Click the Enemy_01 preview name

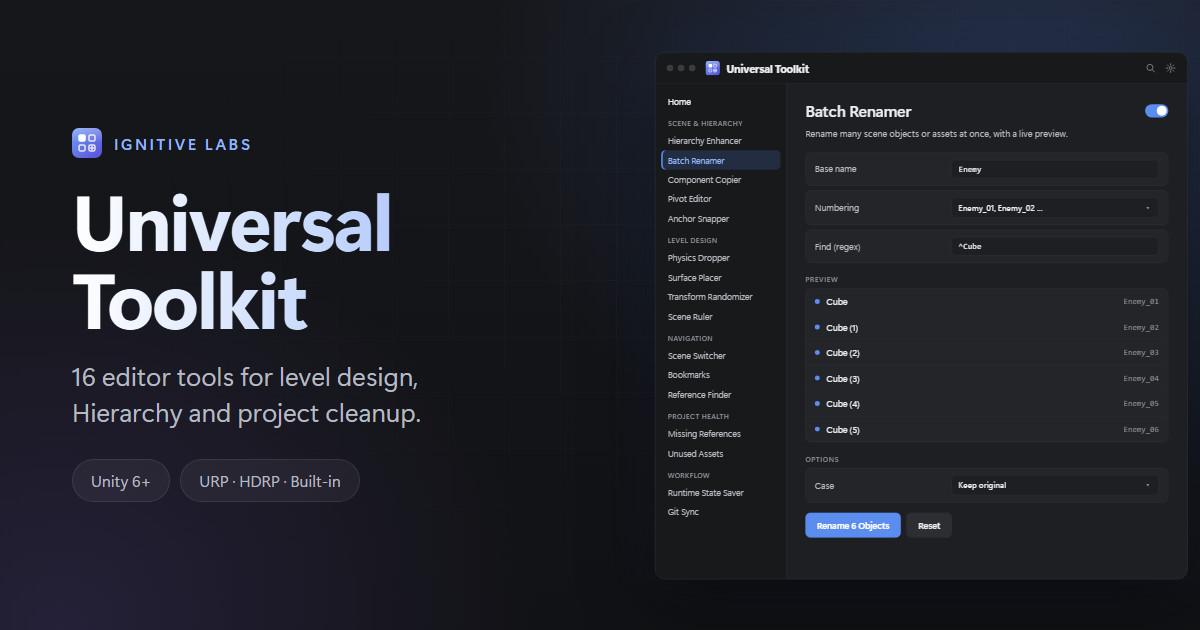tap(1141, 302)
